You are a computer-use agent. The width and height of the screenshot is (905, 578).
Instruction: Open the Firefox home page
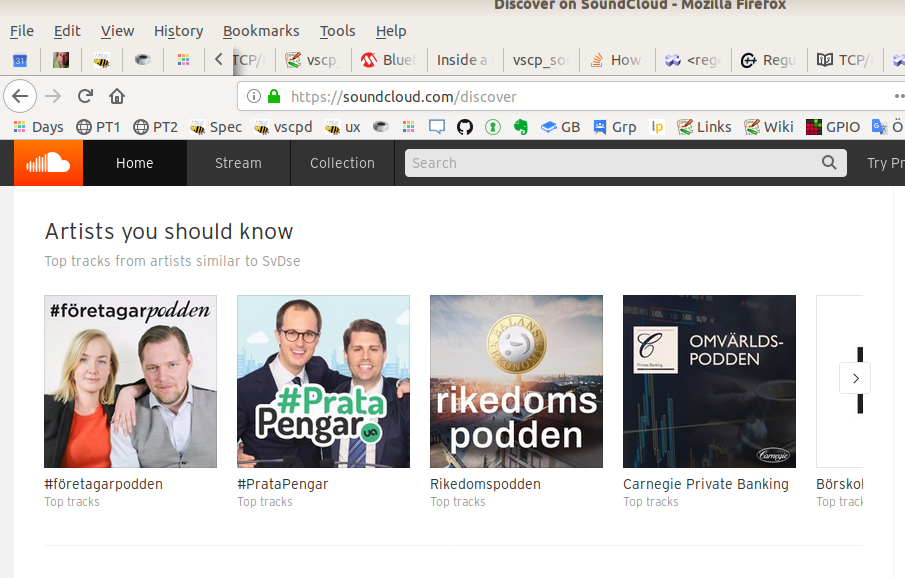point(117,96)
